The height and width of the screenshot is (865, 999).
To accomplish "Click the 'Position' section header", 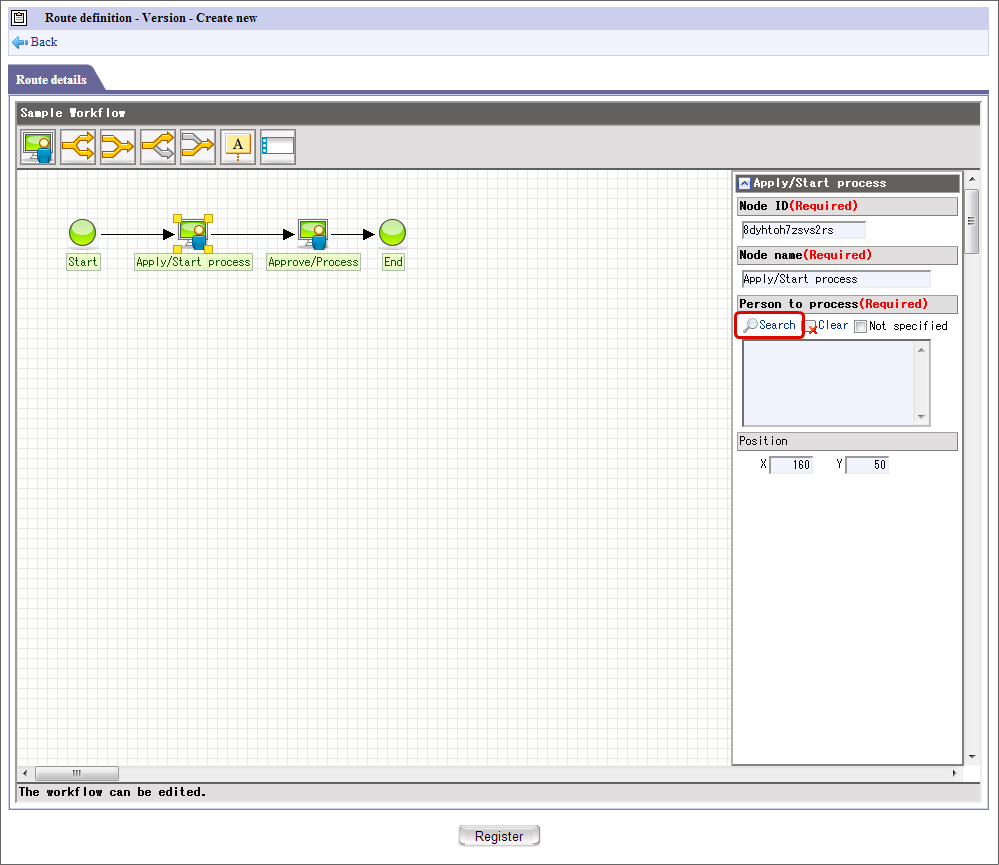I will coord(847,441).
